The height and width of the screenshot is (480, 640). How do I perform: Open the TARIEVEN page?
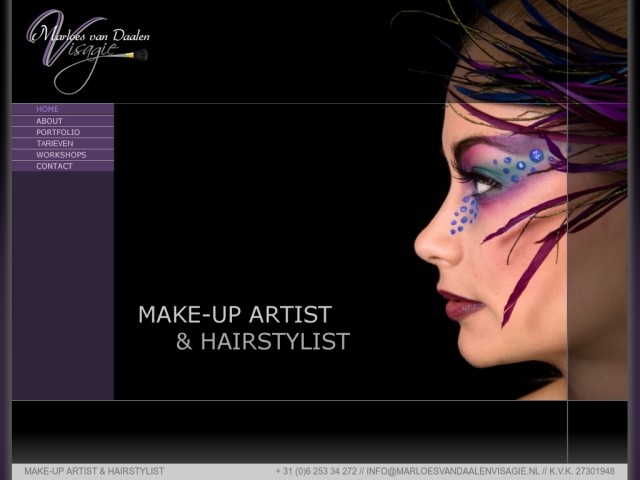pos(55,144)
